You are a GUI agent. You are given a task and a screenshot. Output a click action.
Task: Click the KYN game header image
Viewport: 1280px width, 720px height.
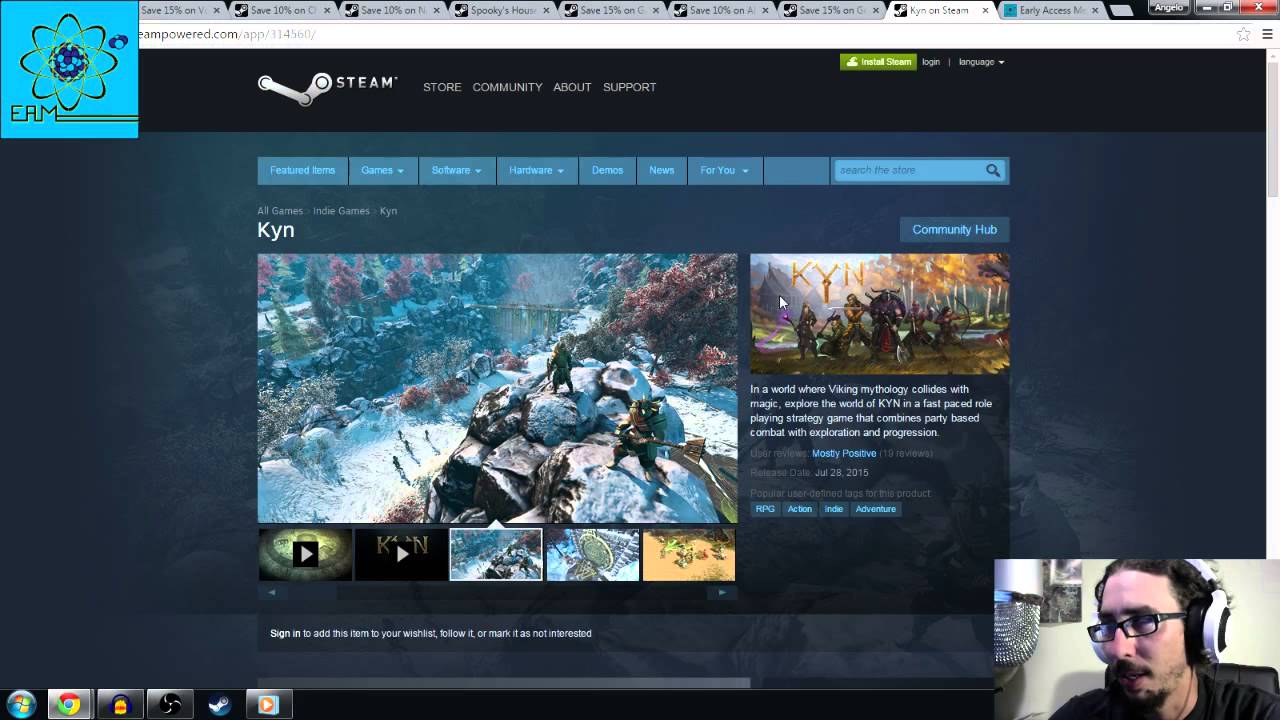coord(880,314)
